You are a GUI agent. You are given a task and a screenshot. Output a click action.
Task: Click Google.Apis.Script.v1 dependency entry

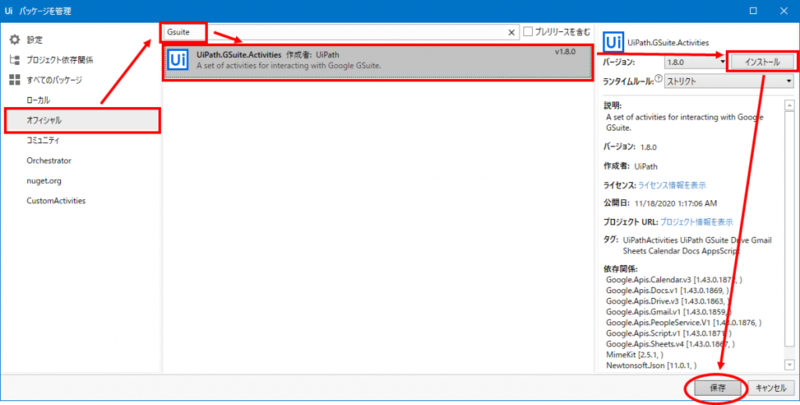[x=669, y=333]
